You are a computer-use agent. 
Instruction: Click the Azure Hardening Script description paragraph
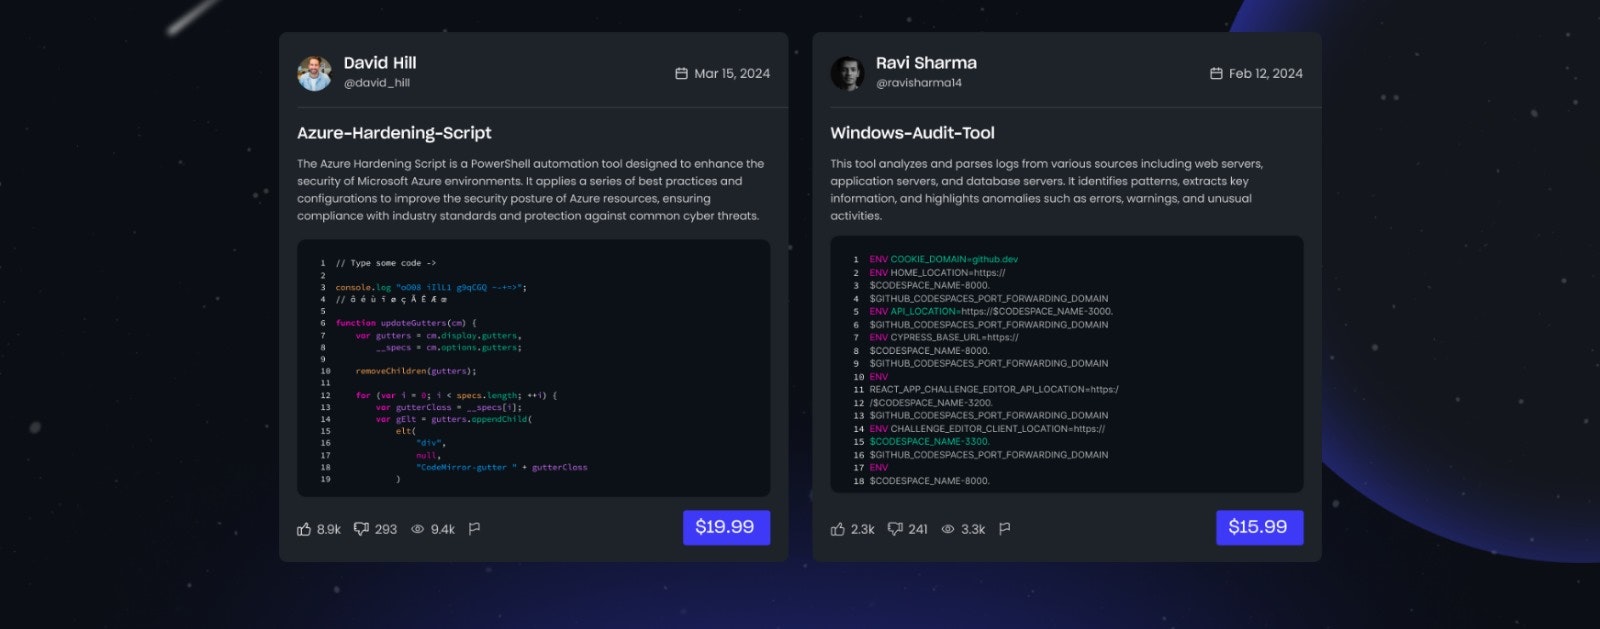[530, 190]
